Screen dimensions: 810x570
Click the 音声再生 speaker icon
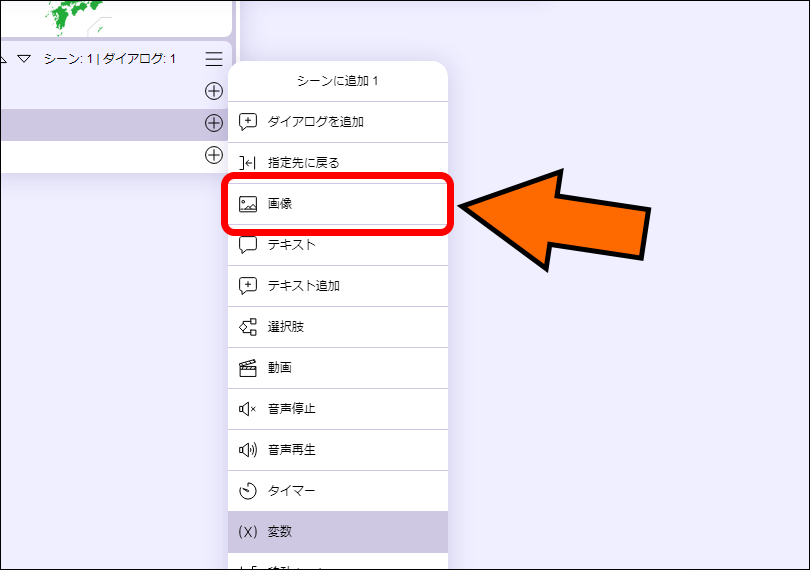(x=248, y=450)
